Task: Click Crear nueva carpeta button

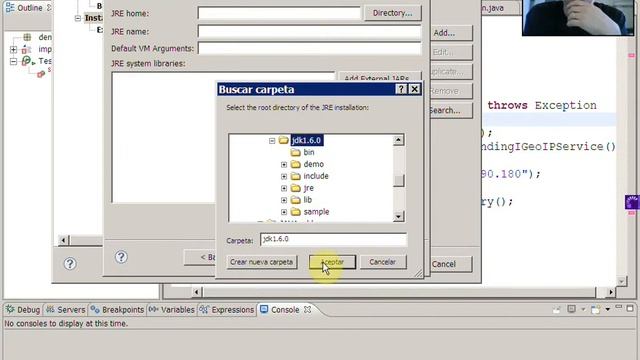Action: pyautogui.click(x=262, y=262)
